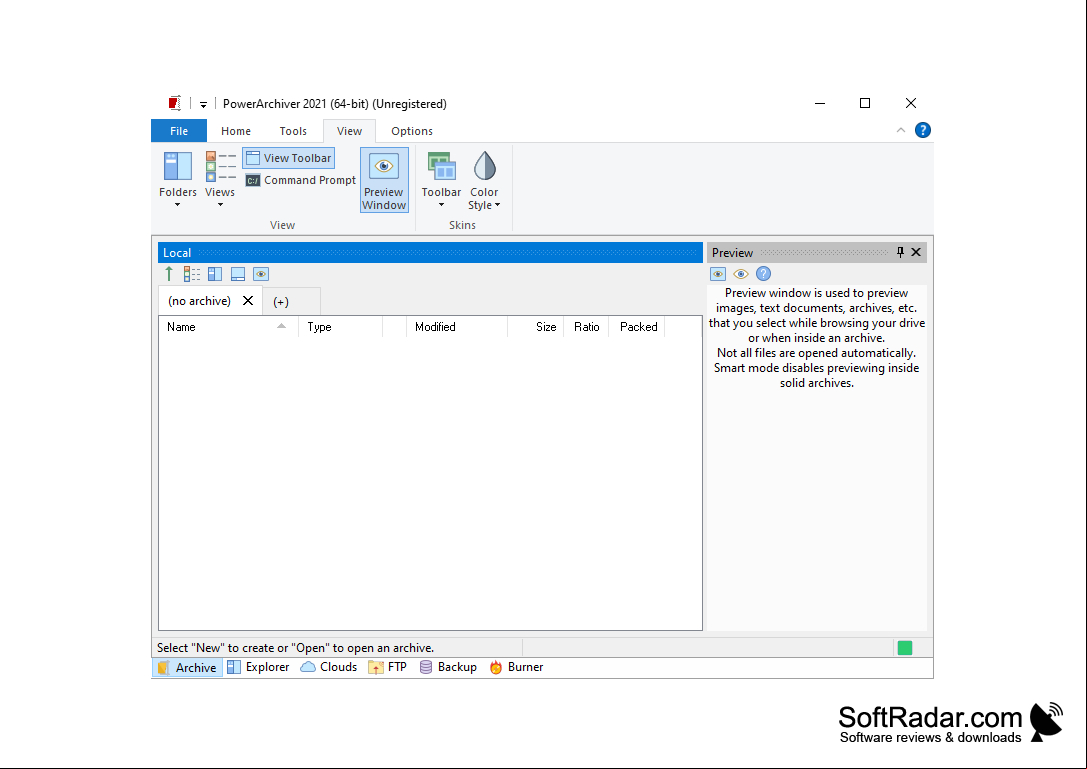
Task: Expand the Views dropdown in the ribbon
Action: (220, 180)
